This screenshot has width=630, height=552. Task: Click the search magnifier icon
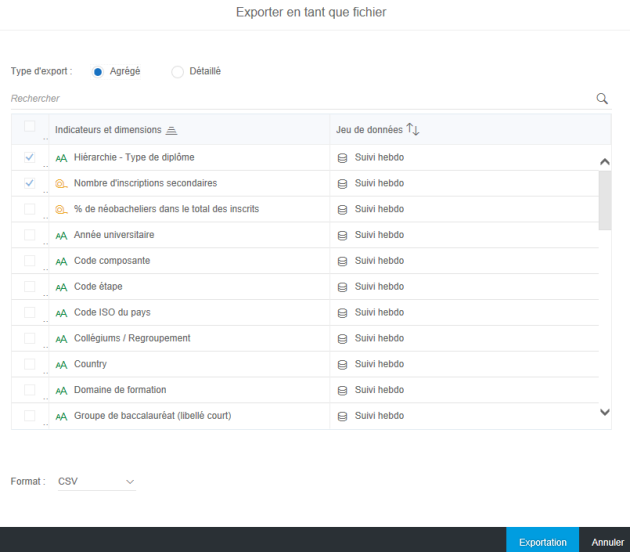601,98
